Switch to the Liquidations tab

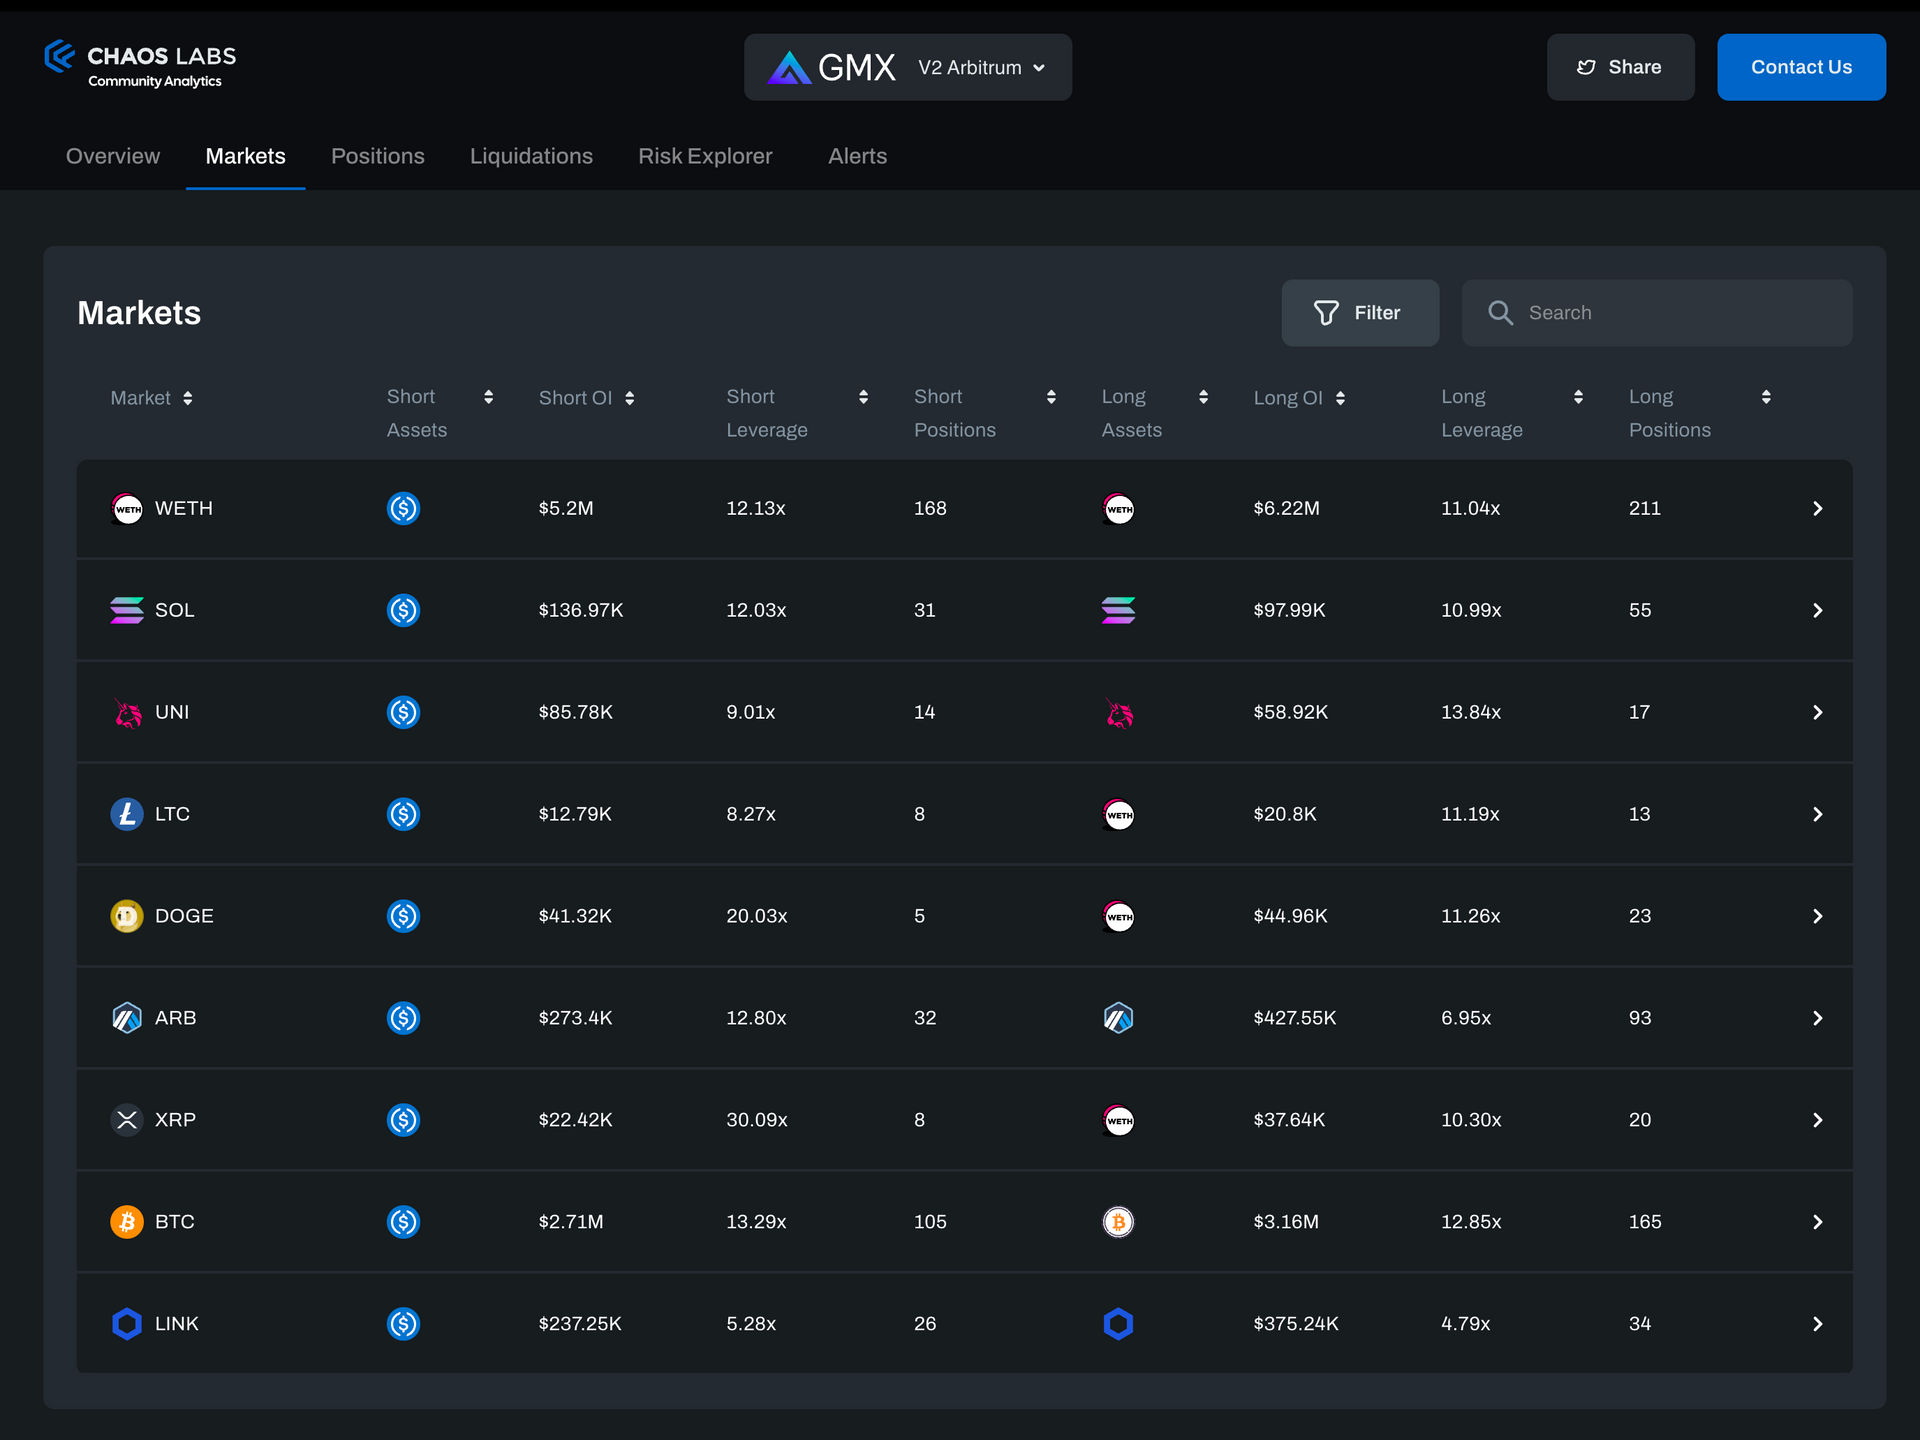[x=531, y=156]
